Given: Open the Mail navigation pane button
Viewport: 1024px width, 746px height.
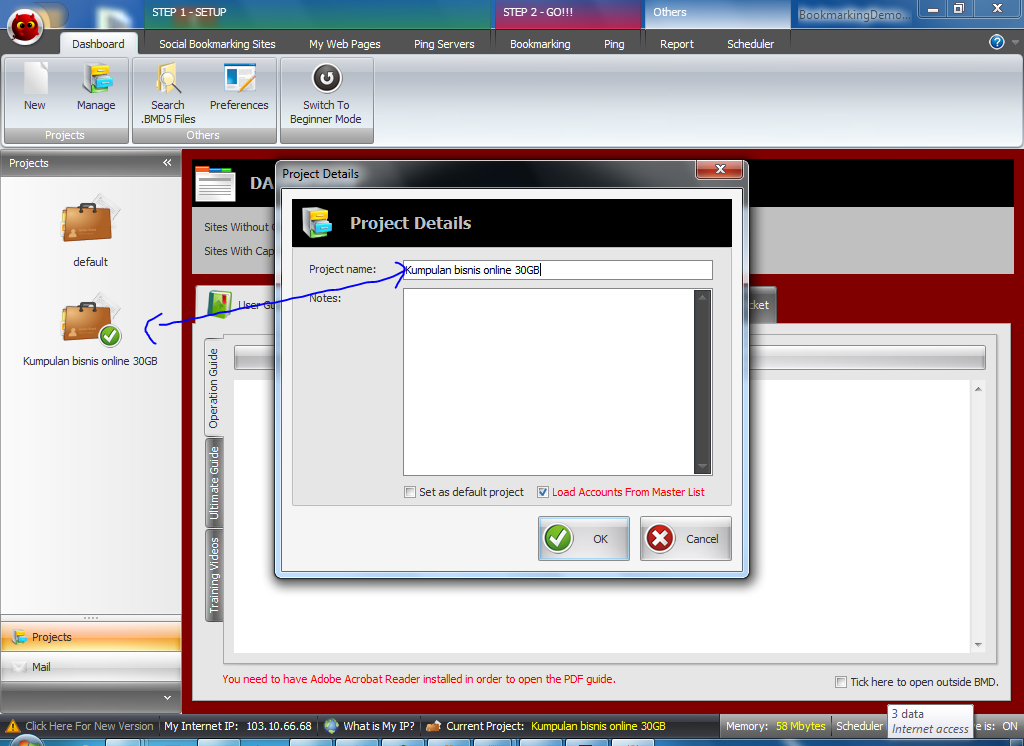Looking at the screenshot, I should point(91,667).
